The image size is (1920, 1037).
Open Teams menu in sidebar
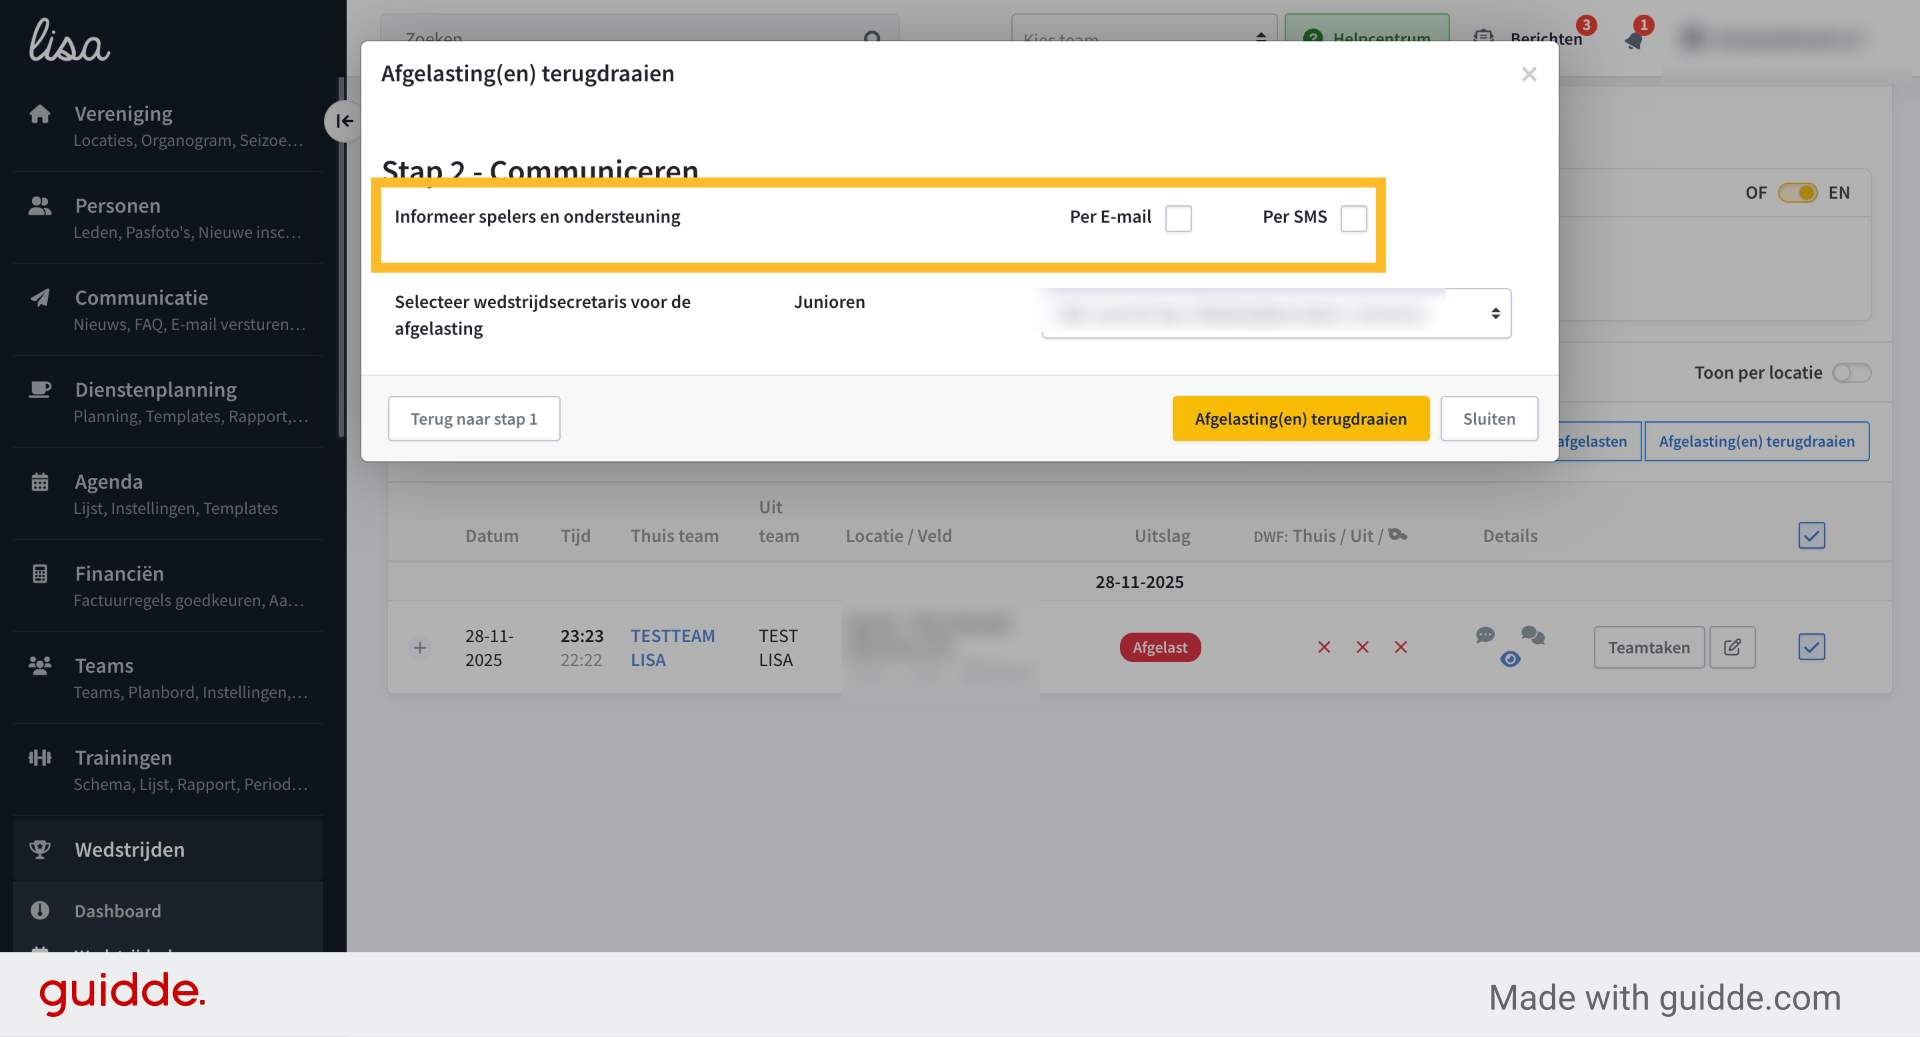point(168,678)
